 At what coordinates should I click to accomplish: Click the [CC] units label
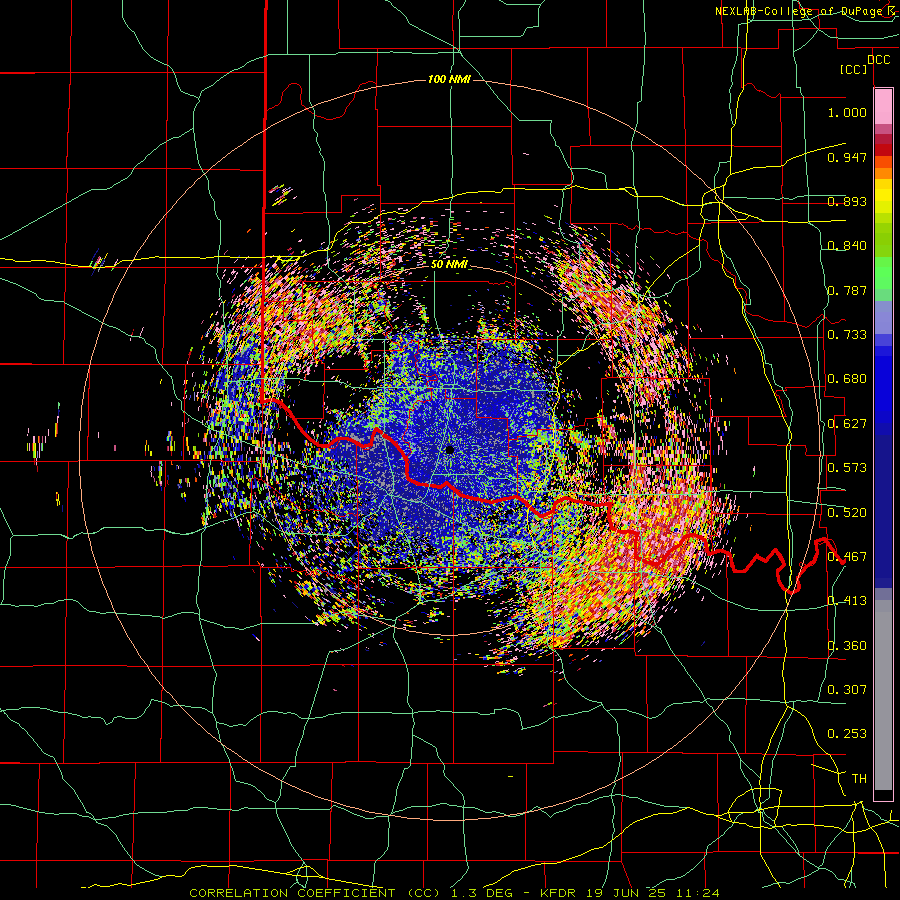[x=854, y=69]
